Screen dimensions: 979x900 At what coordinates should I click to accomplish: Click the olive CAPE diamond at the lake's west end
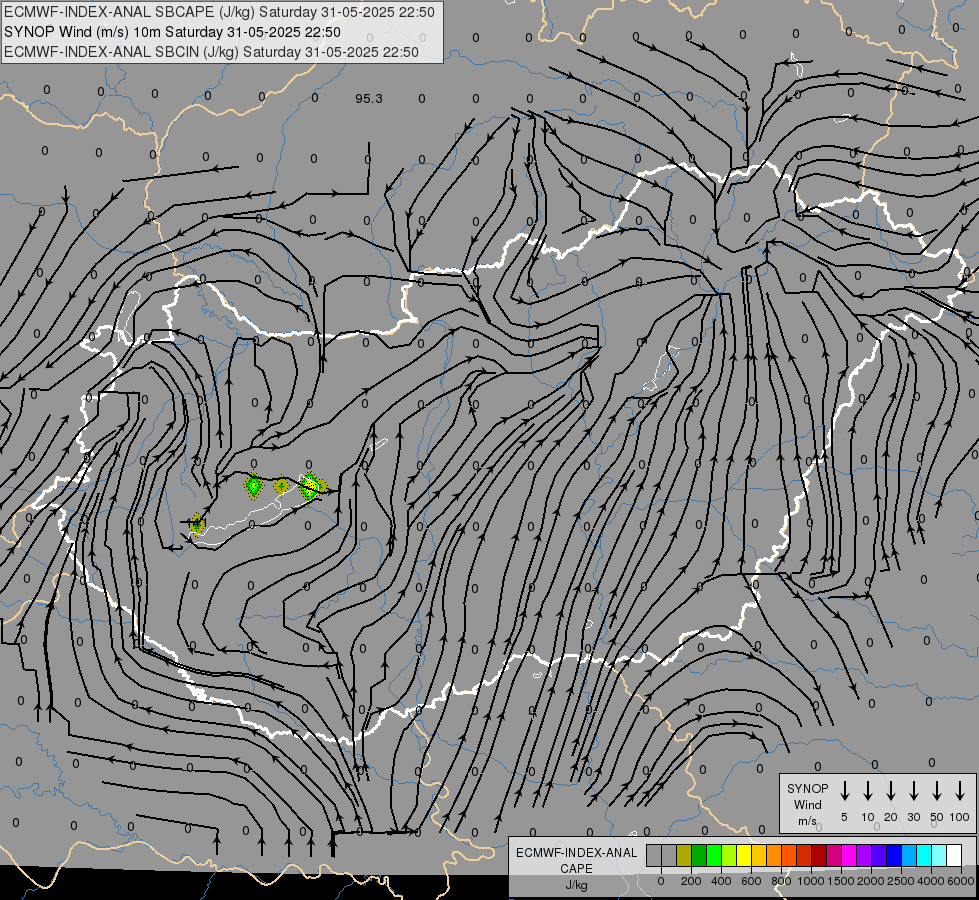(x=197, y=524)
